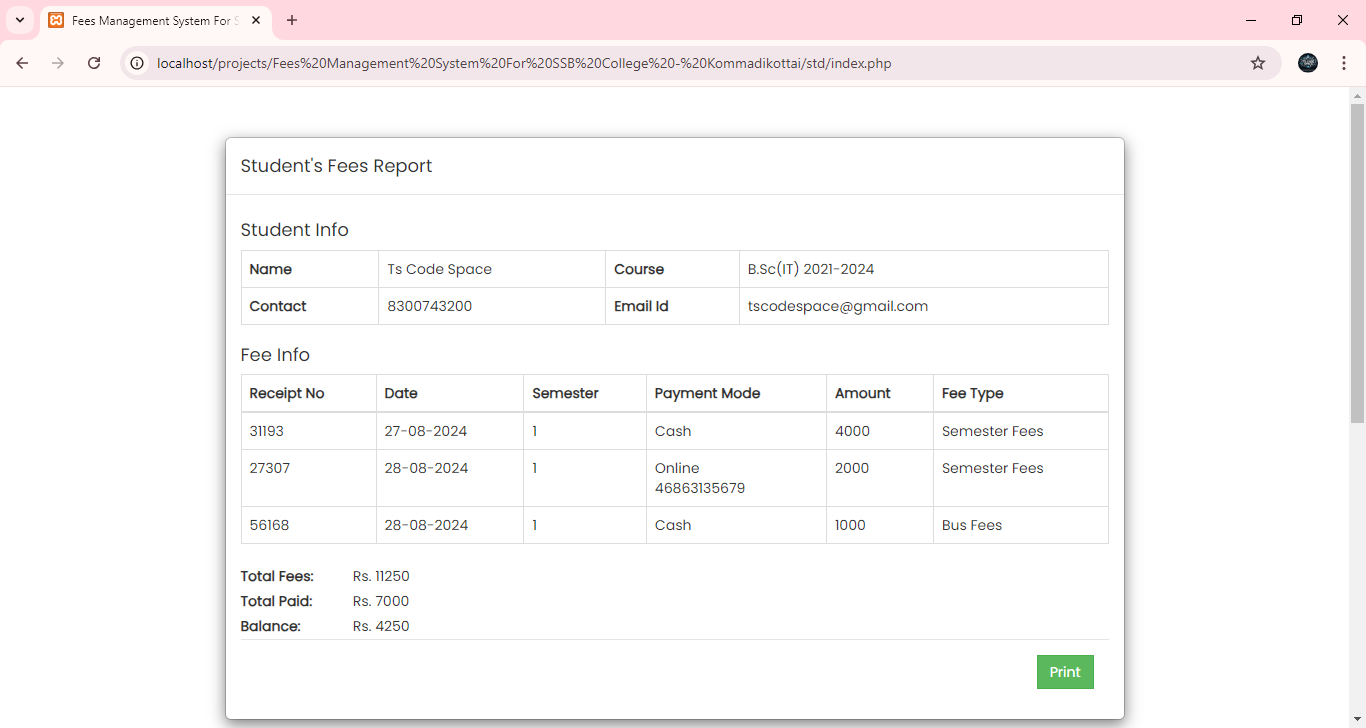Click the address bar URL

click(x=524, y=63)
